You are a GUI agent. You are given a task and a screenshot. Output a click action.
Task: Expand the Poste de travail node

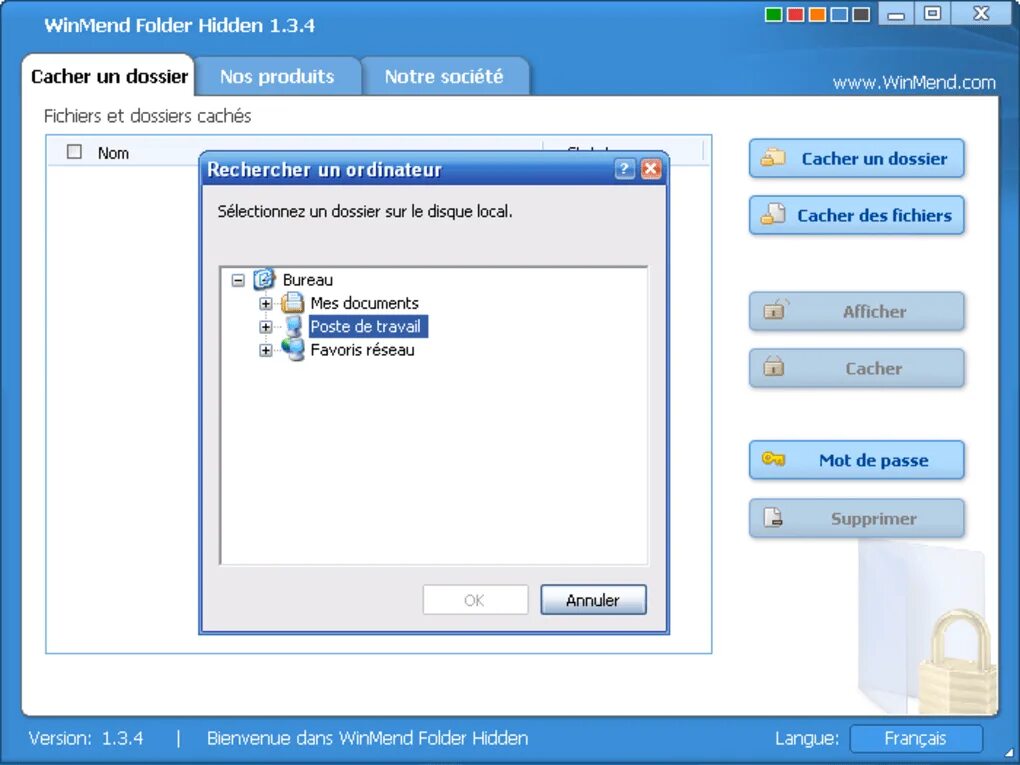tap(265, 327)
